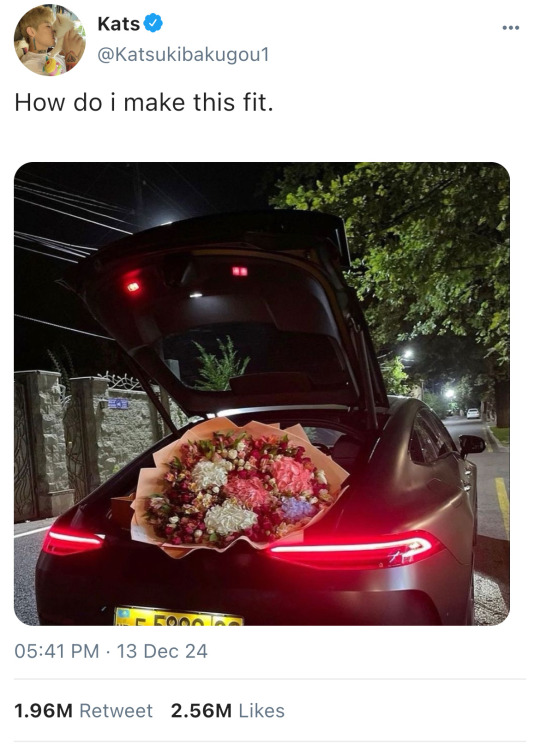Click the right glowing red taillight

[356, 549]
